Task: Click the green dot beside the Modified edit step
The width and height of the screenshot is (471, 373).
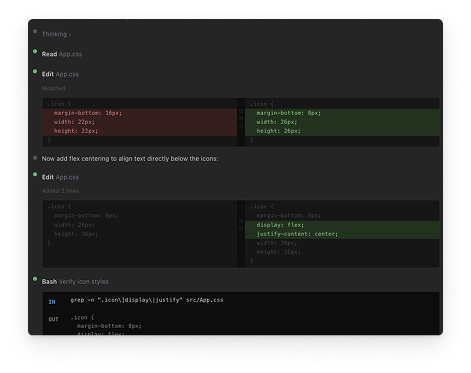Action: [x=35, y=71]
